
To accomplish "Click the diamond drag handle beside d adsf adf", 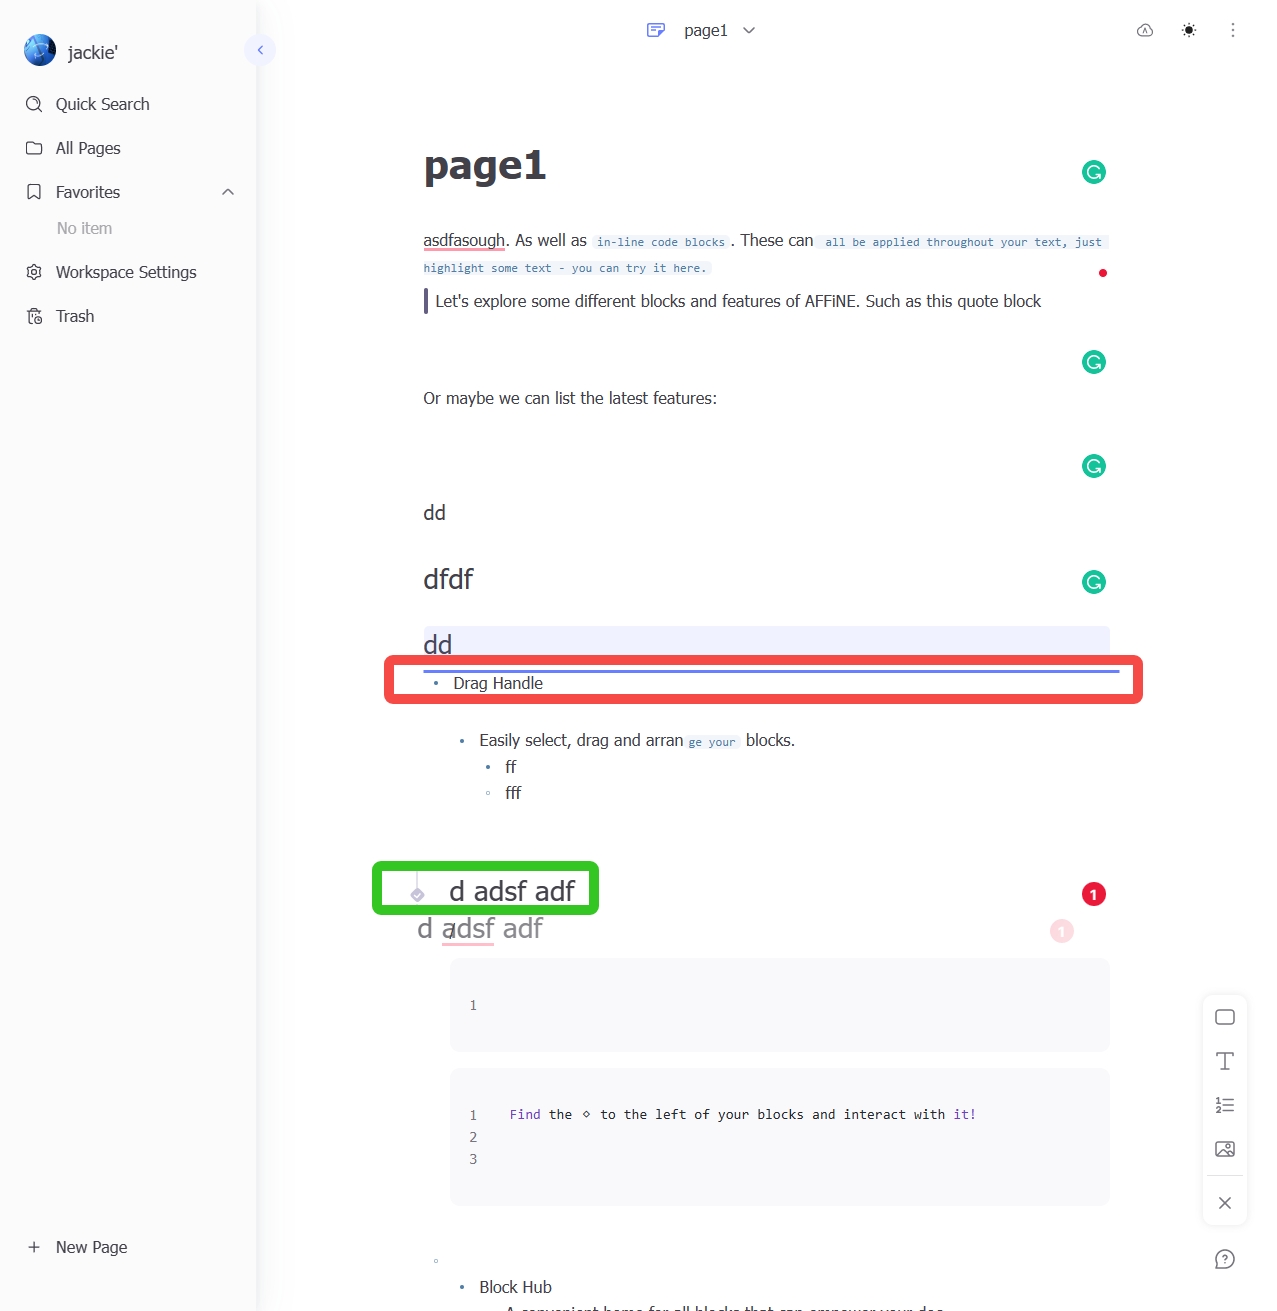I will 418,894.
